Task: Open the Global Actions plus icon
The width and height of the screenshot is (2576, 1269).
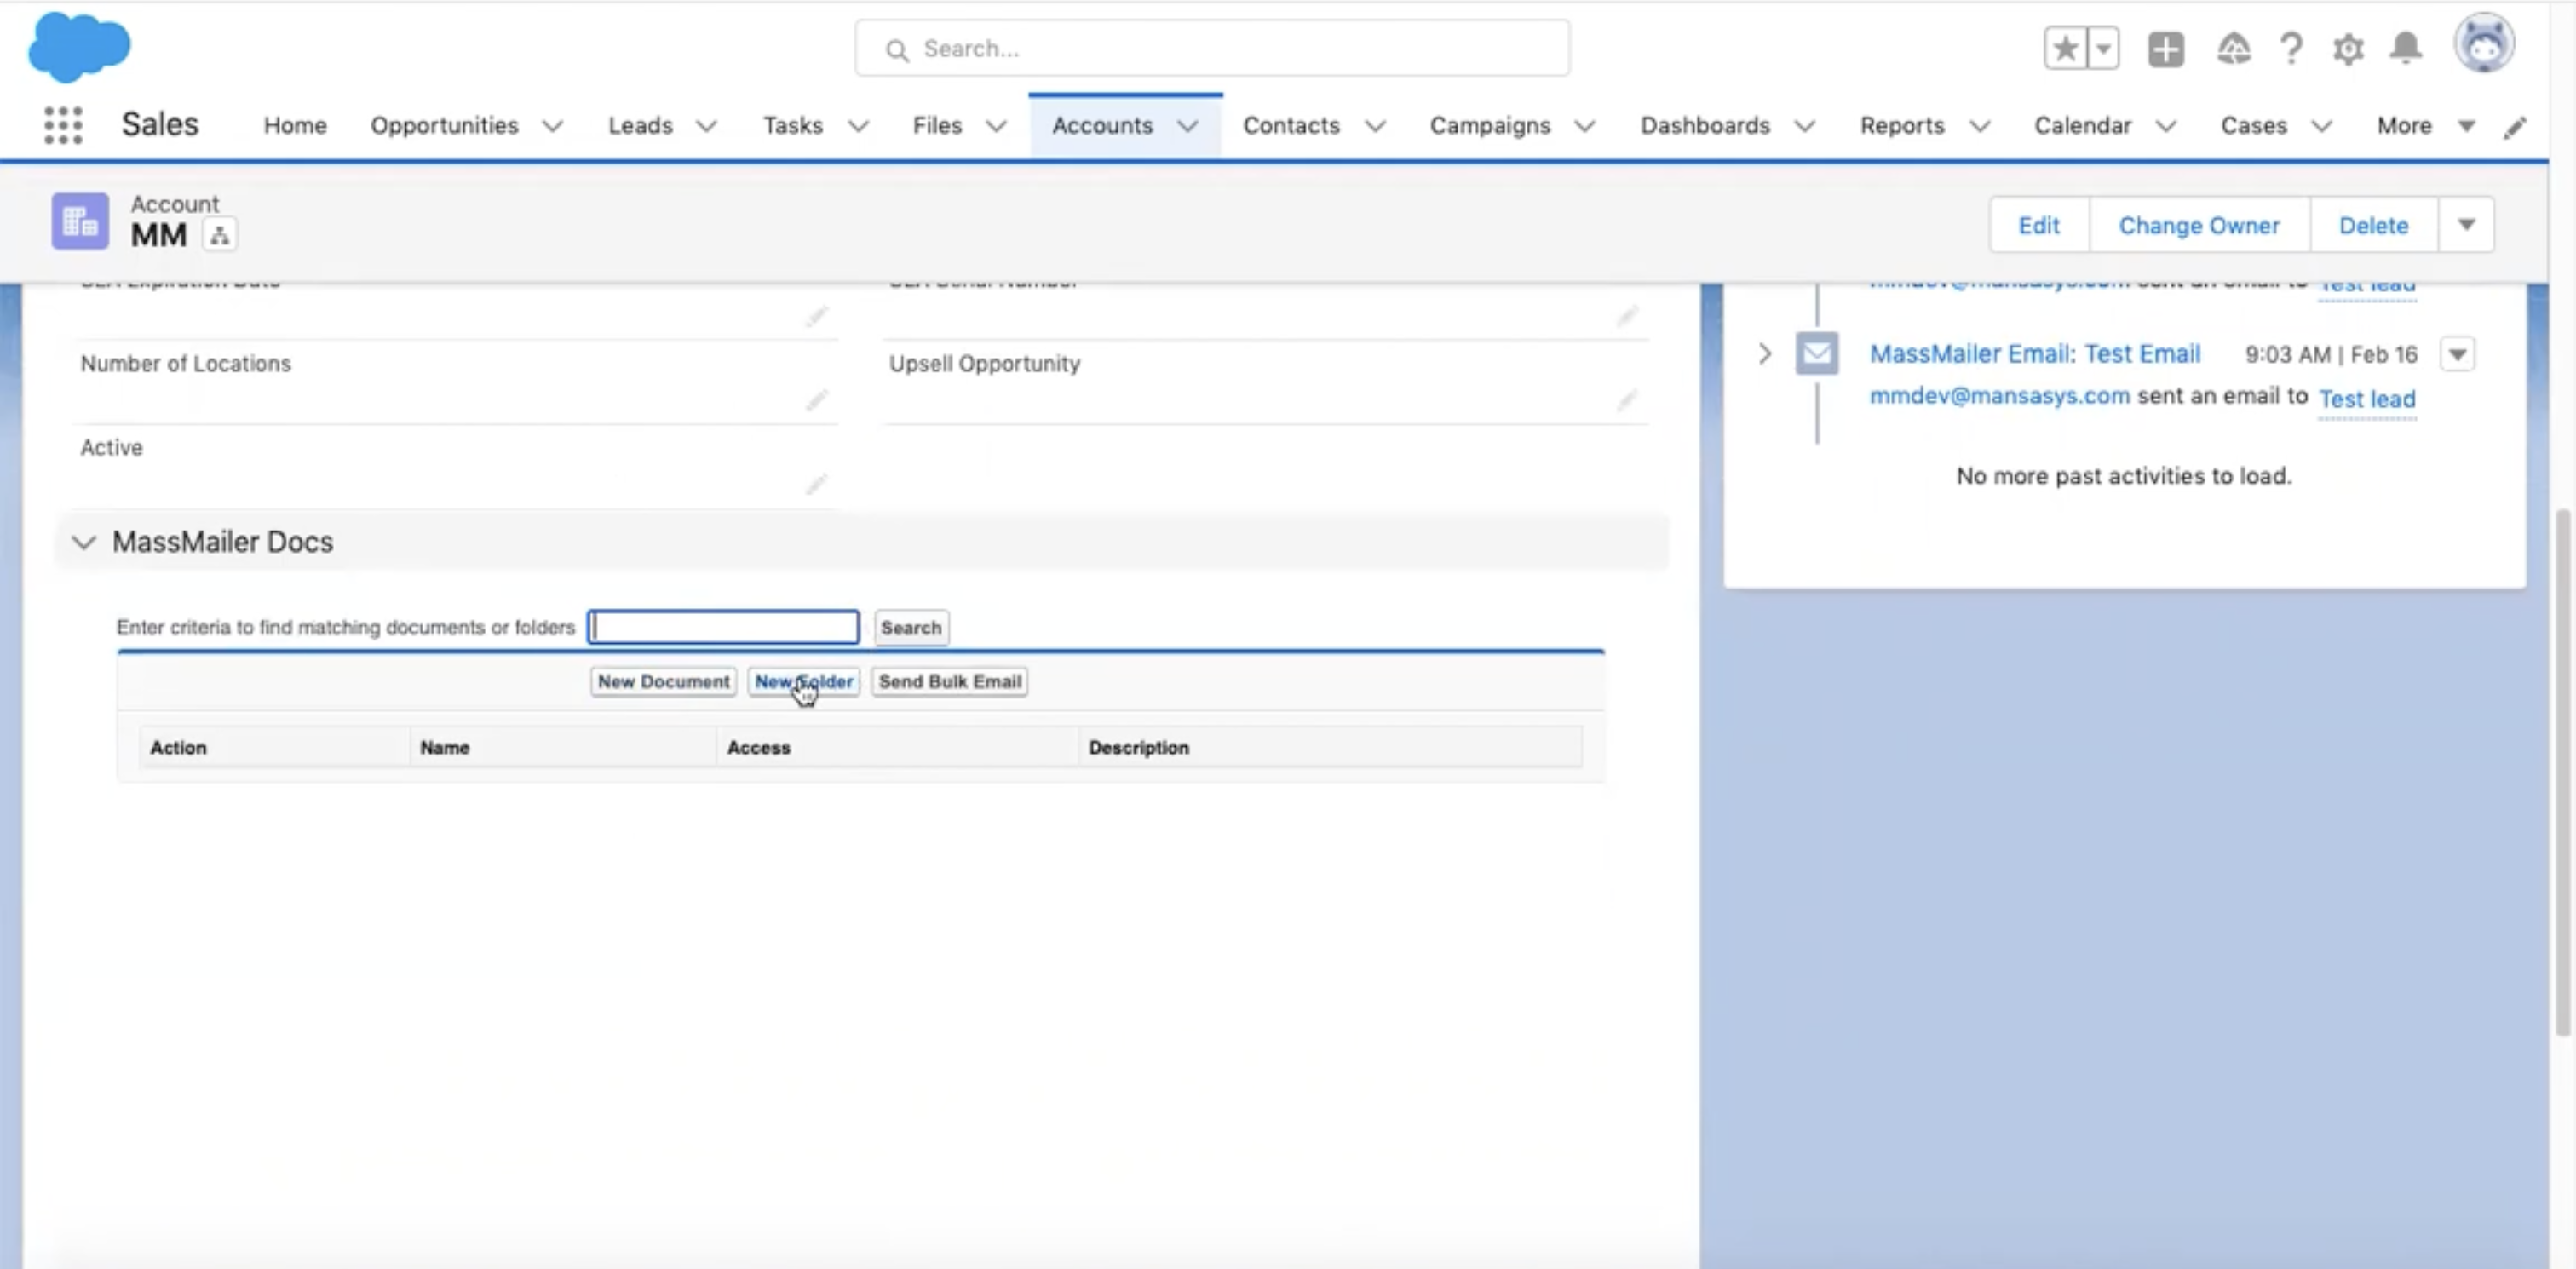Action: 2166,49
